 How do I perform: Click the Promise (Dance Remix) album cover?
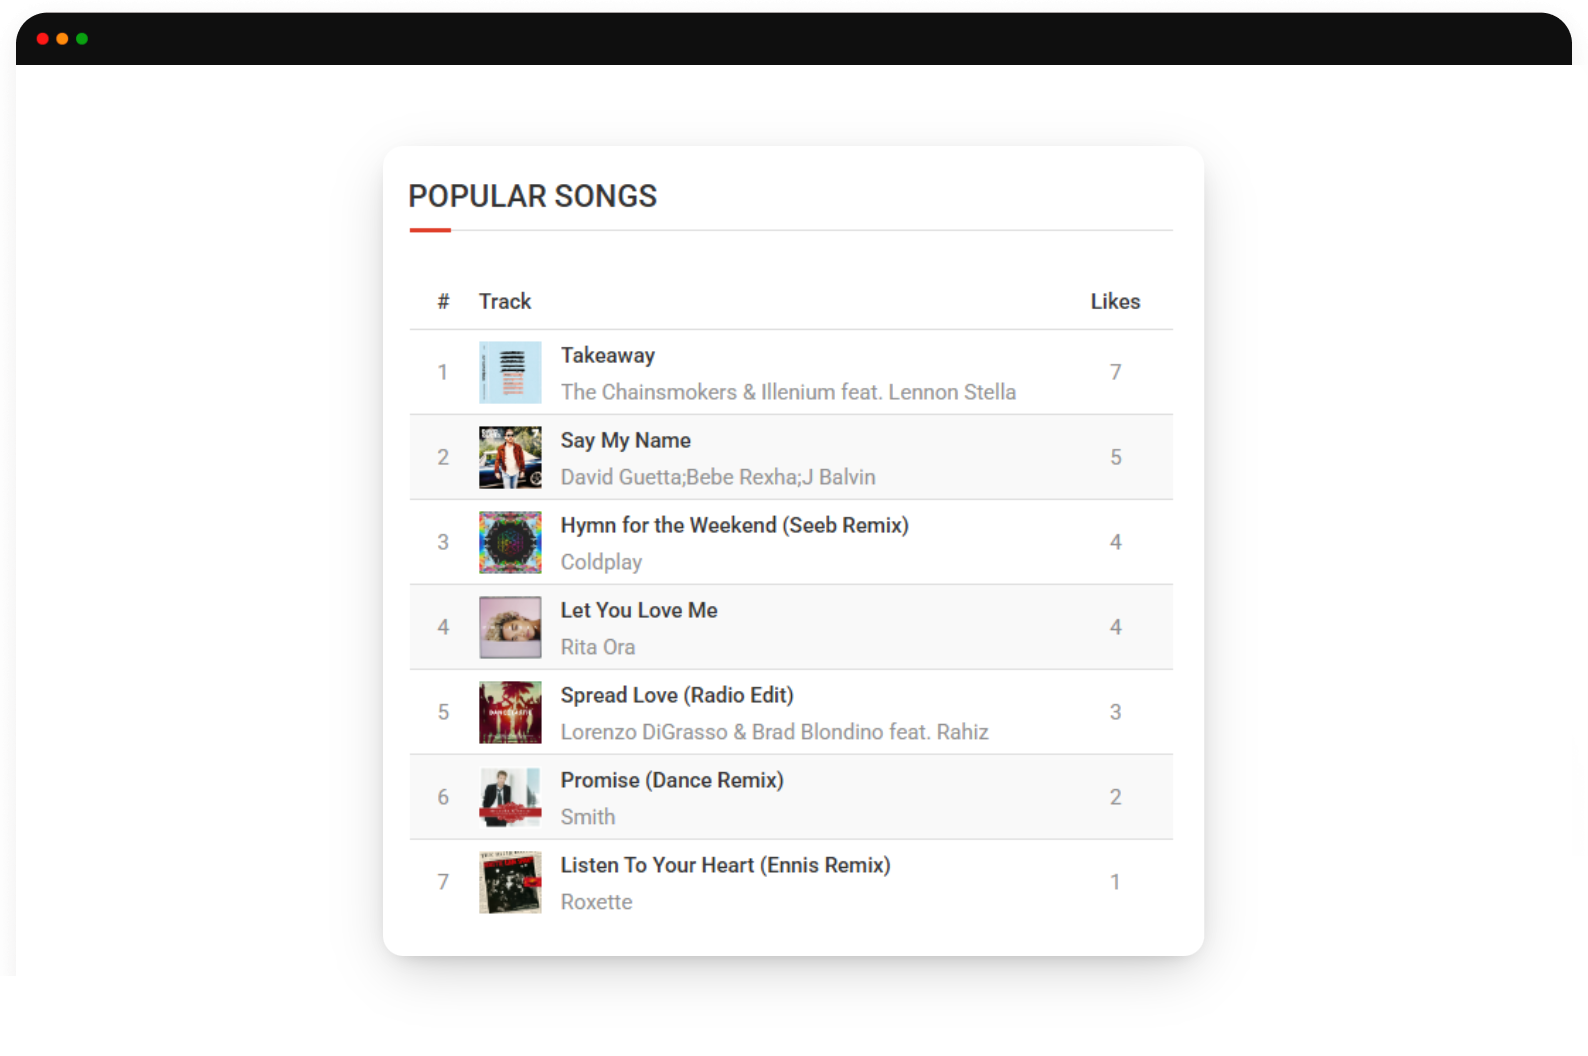point(510,797)
